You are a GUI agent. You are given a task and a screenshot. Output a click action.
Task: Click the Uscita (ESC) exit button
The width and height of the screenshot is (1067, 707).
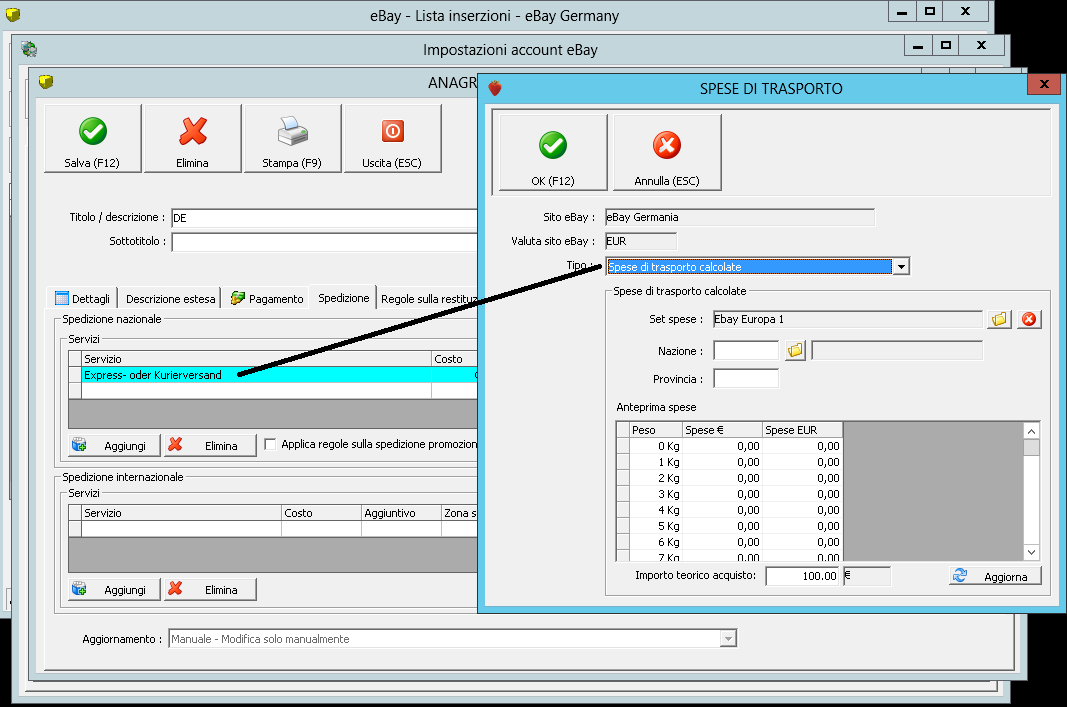pos(392,139)
